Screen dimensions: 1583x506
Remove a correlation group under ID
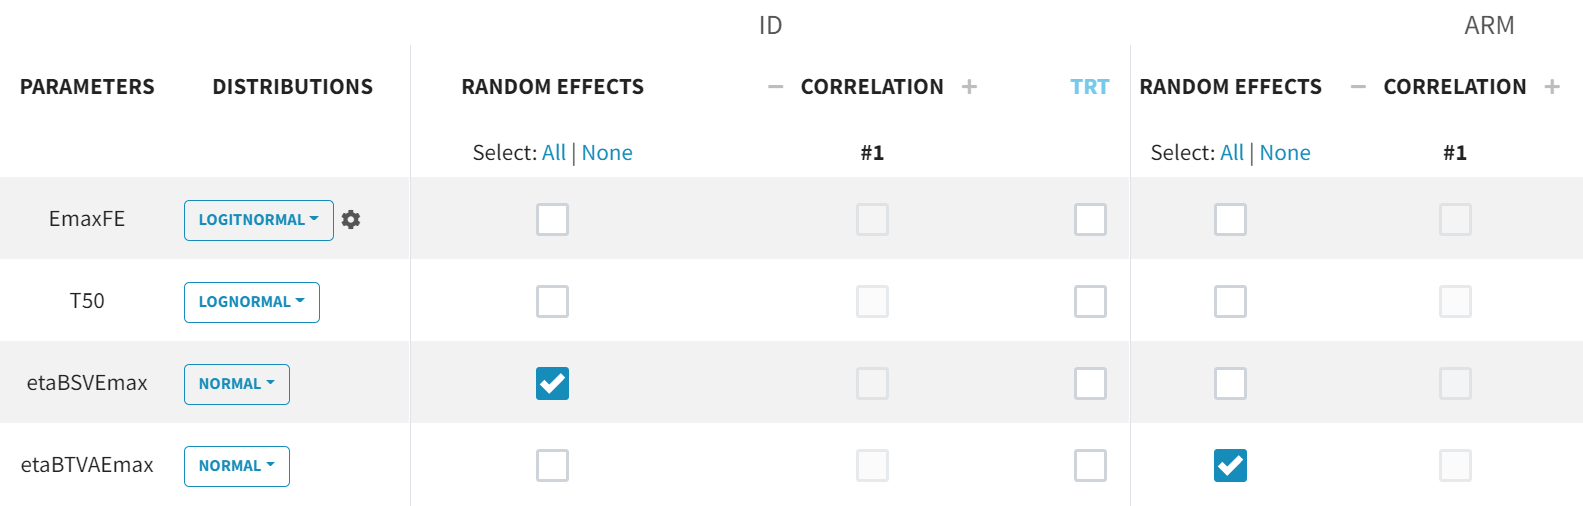pyautogui.click(x=775, y=87)
